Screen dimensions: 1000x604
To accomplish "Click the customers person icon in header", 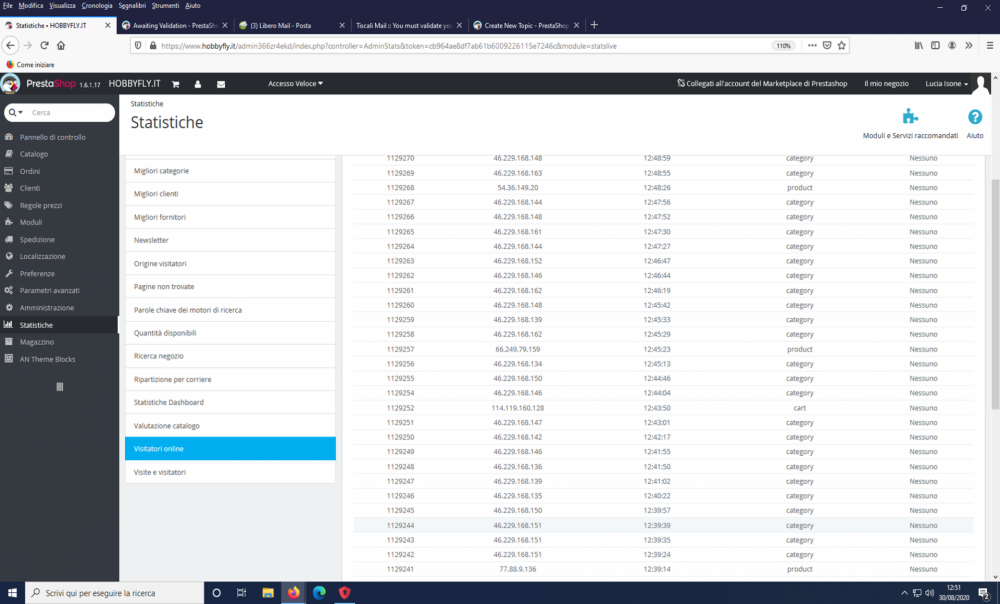I will coord(198,84).
